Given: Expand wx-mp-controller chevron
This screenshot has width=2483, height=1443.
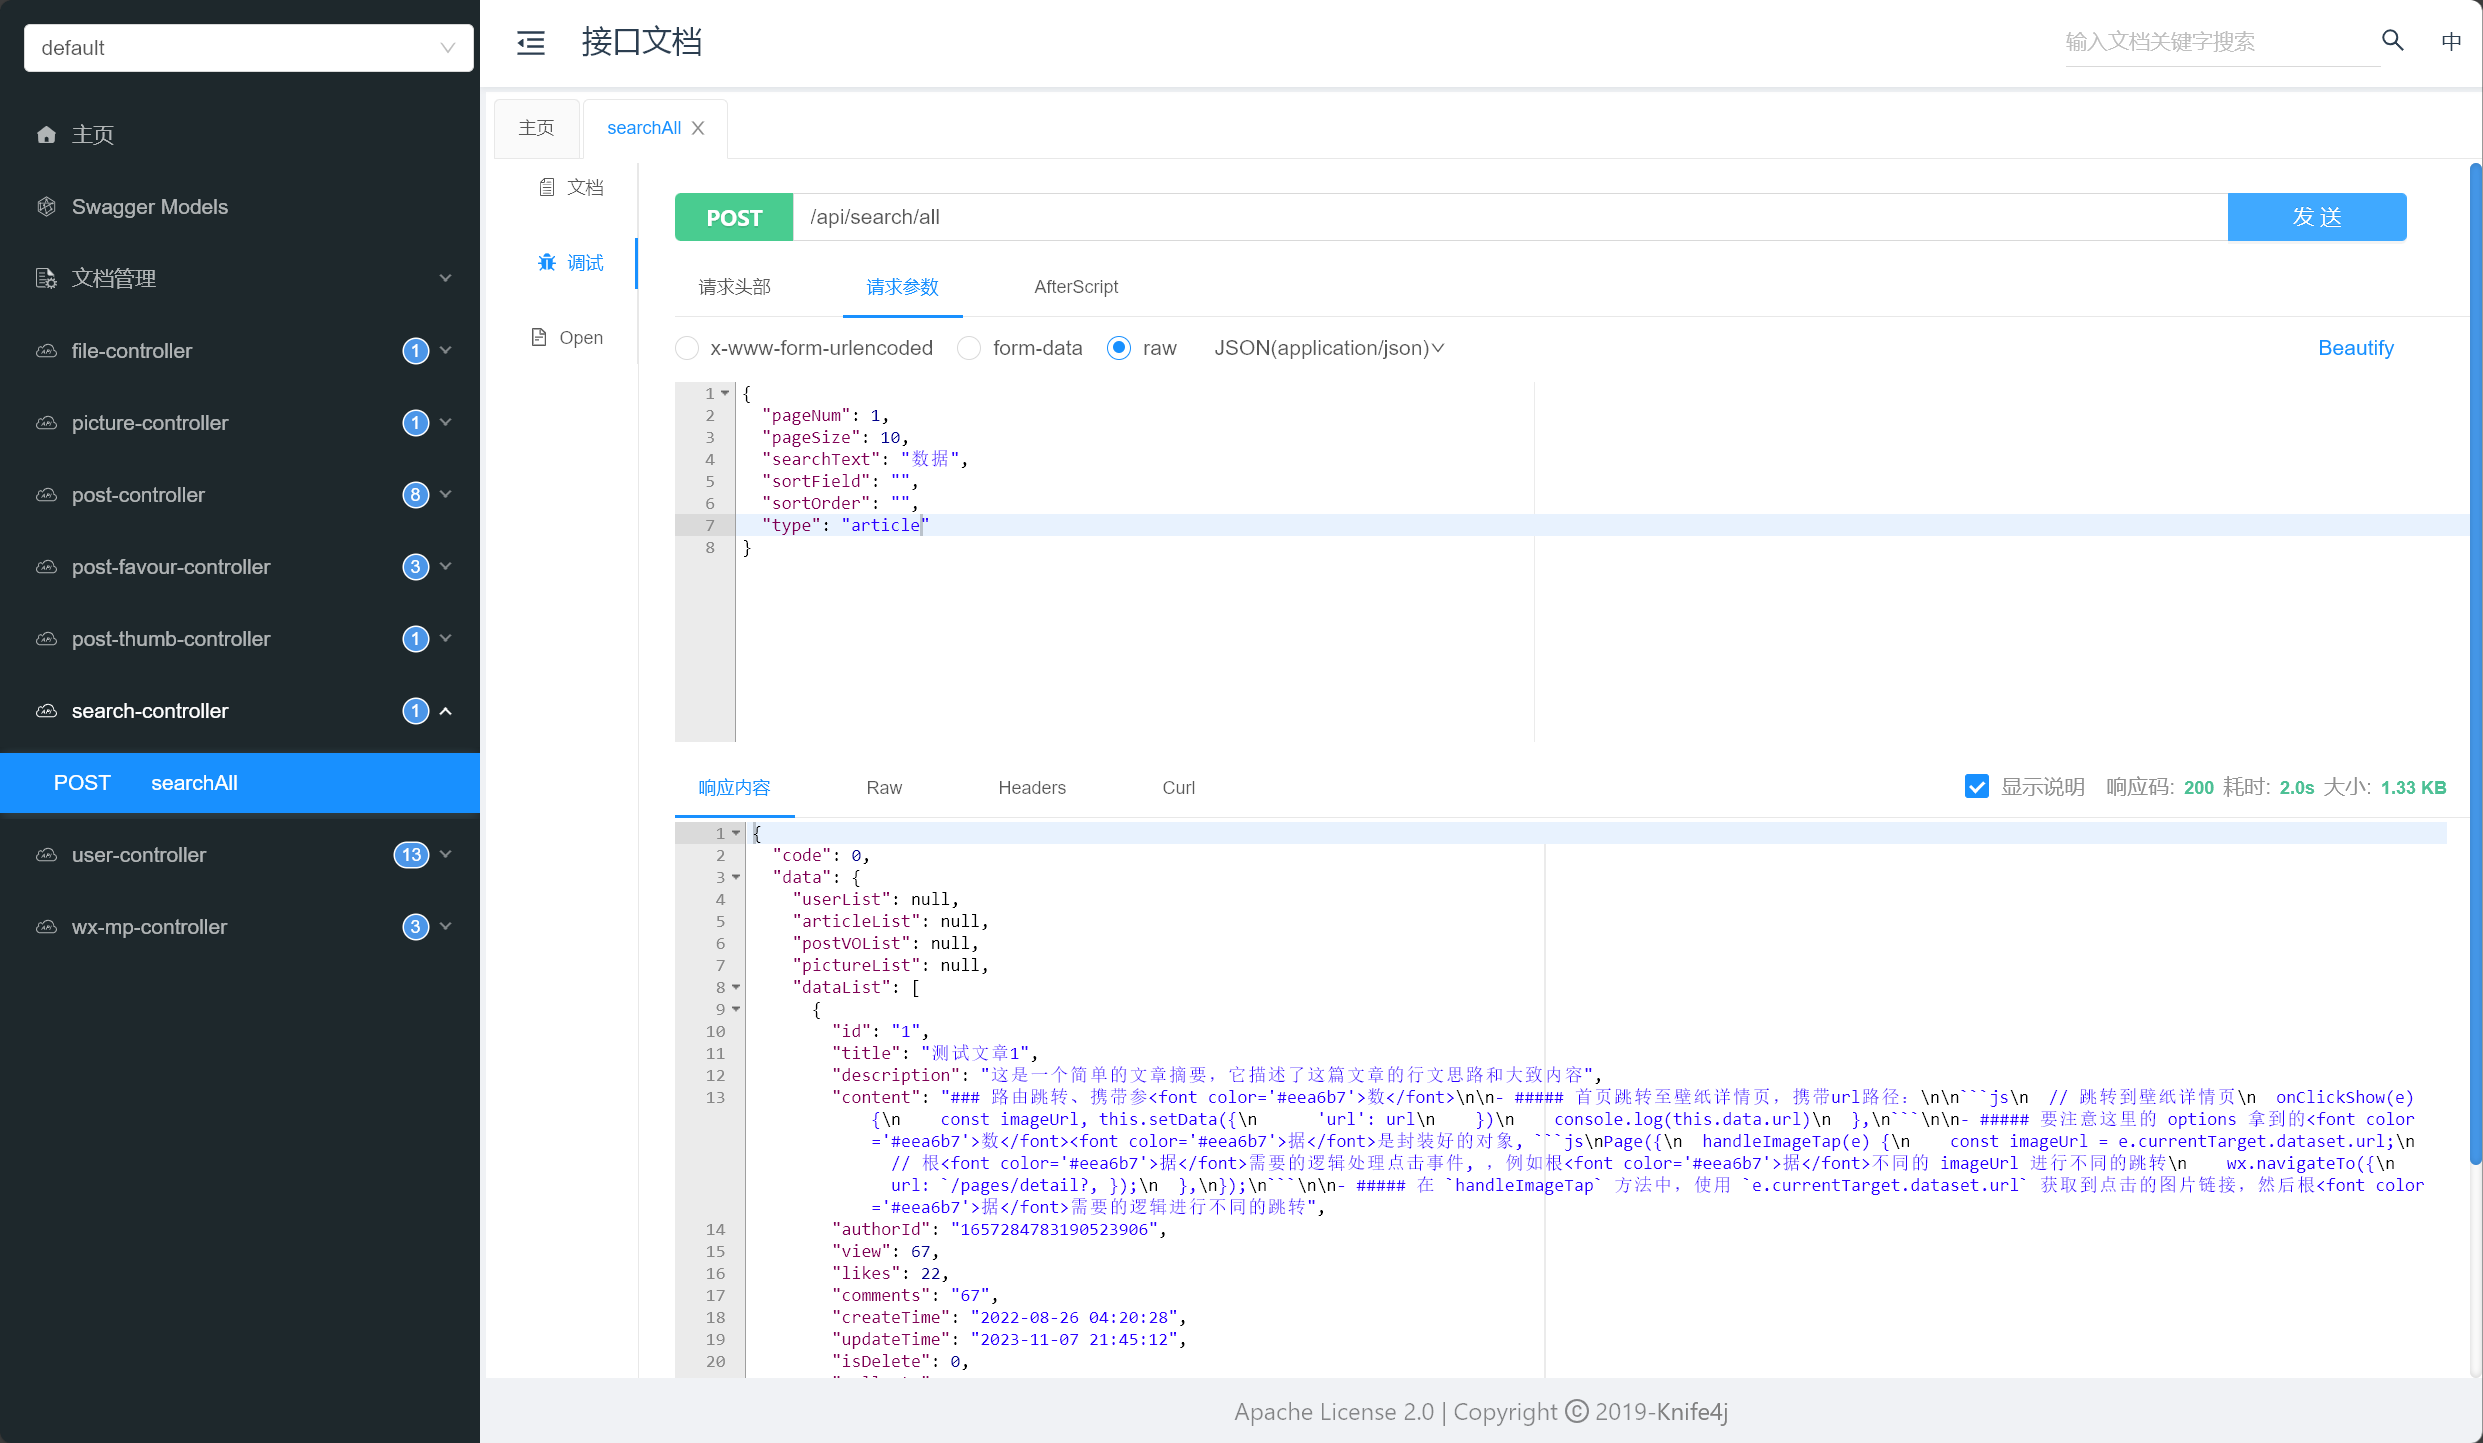Looking at the screenshot, I should point(446,926).
